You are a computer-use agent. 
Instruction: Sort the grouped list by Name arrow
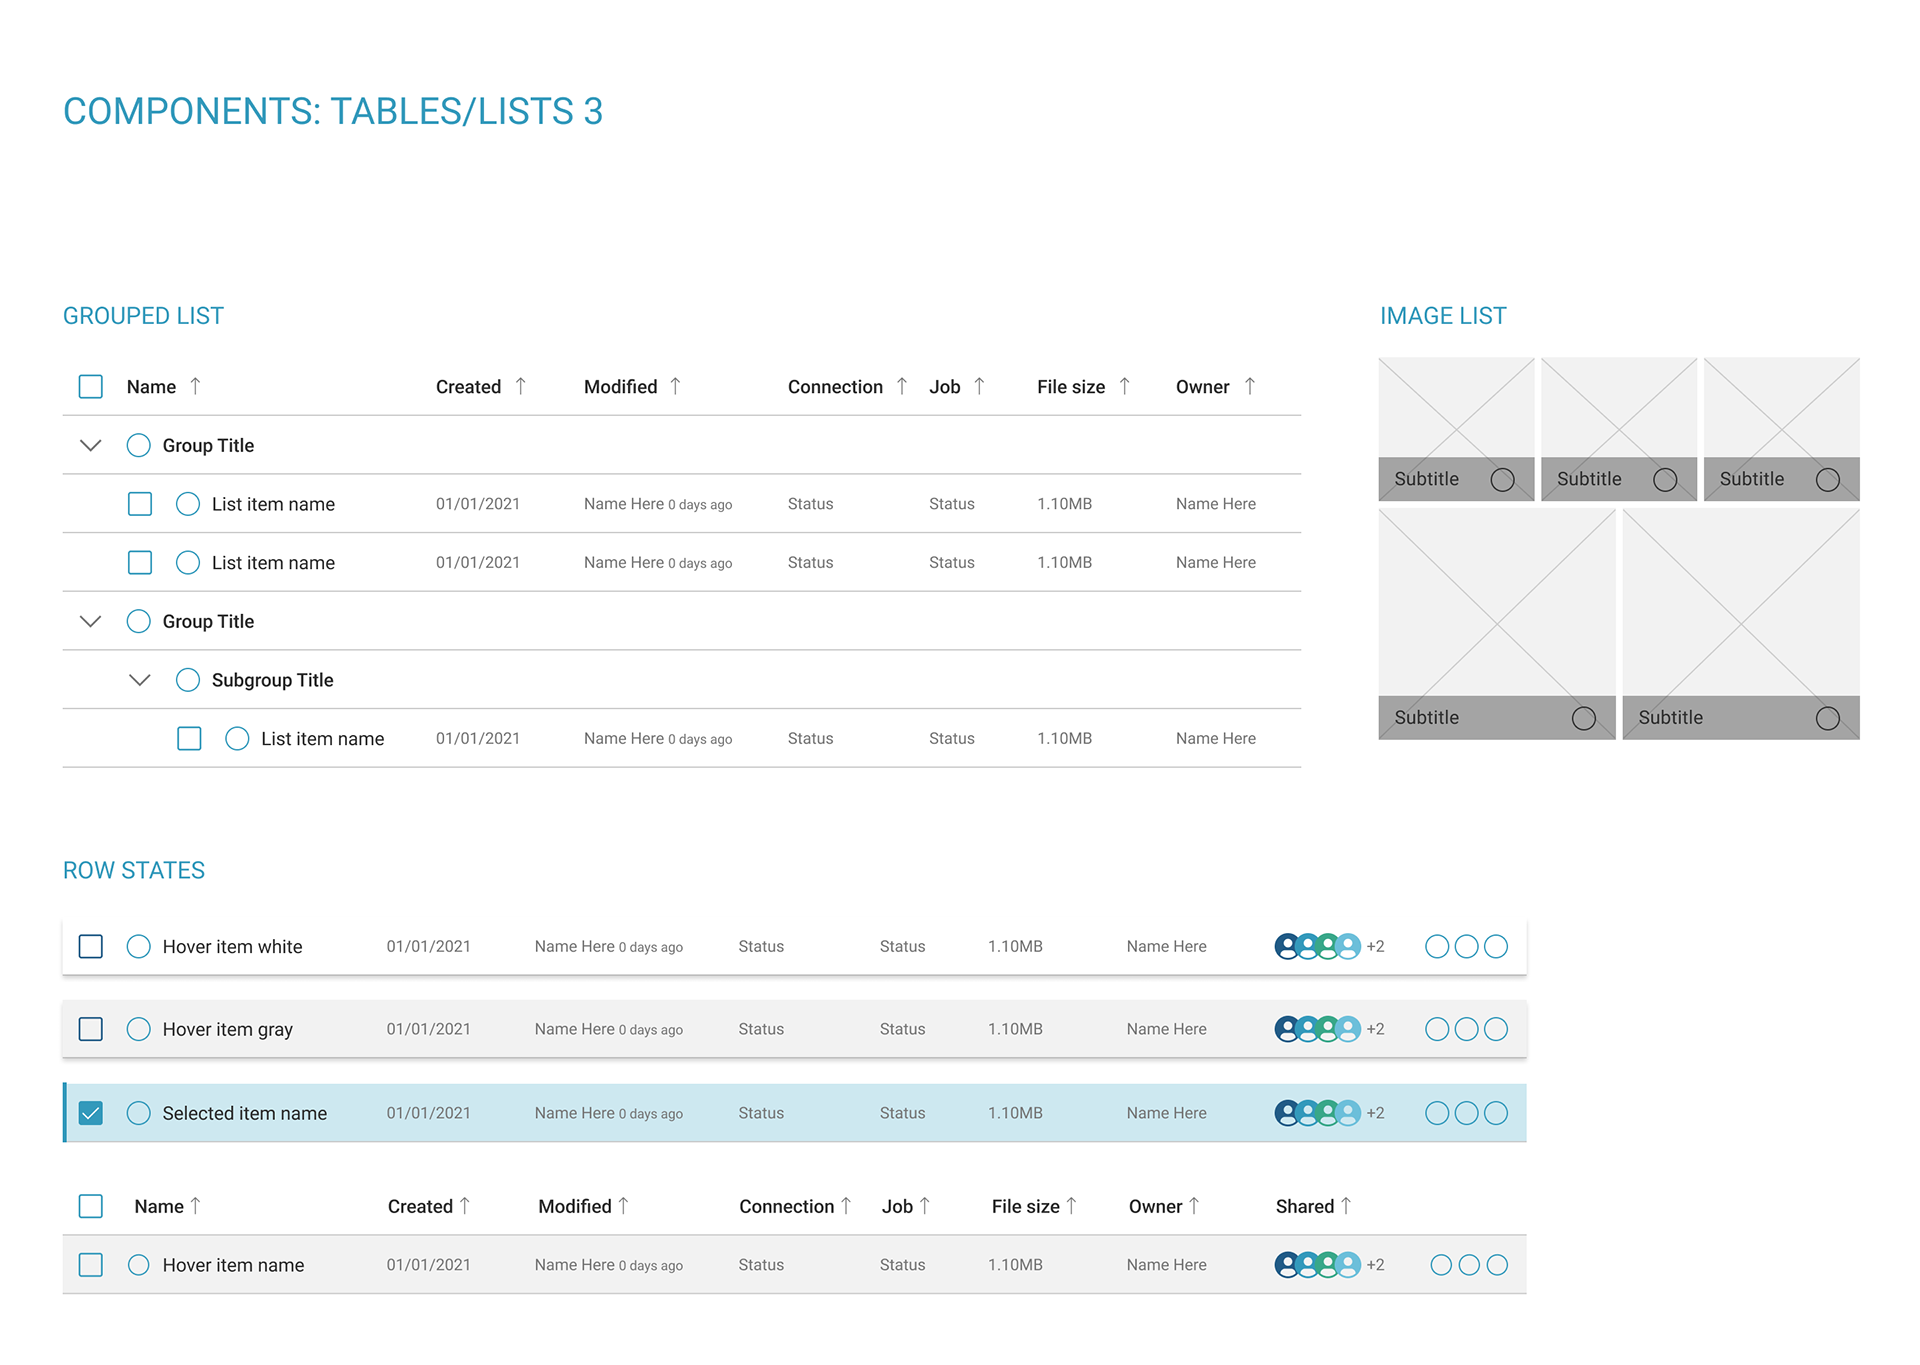[x=195, y=386]
